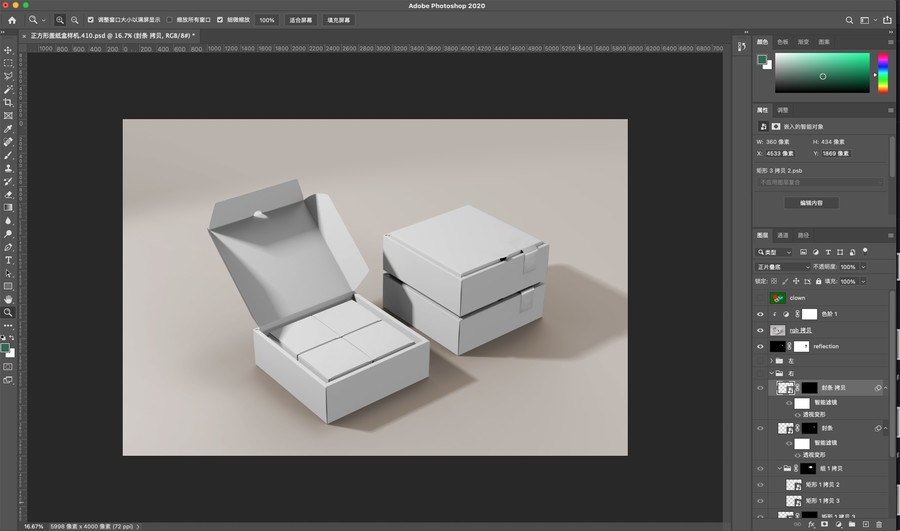The height and width of the screenshot is (531, 900).
Task: Click Add layer style fx icon
Action: pyautogui.click(x=811, y=524)
